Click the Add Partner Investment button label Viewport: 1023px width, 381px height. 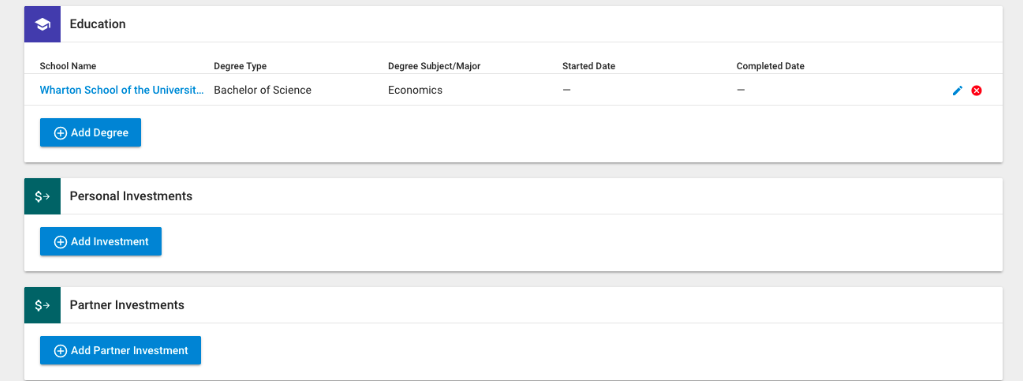pyautogui.click(x=129, y=351)
